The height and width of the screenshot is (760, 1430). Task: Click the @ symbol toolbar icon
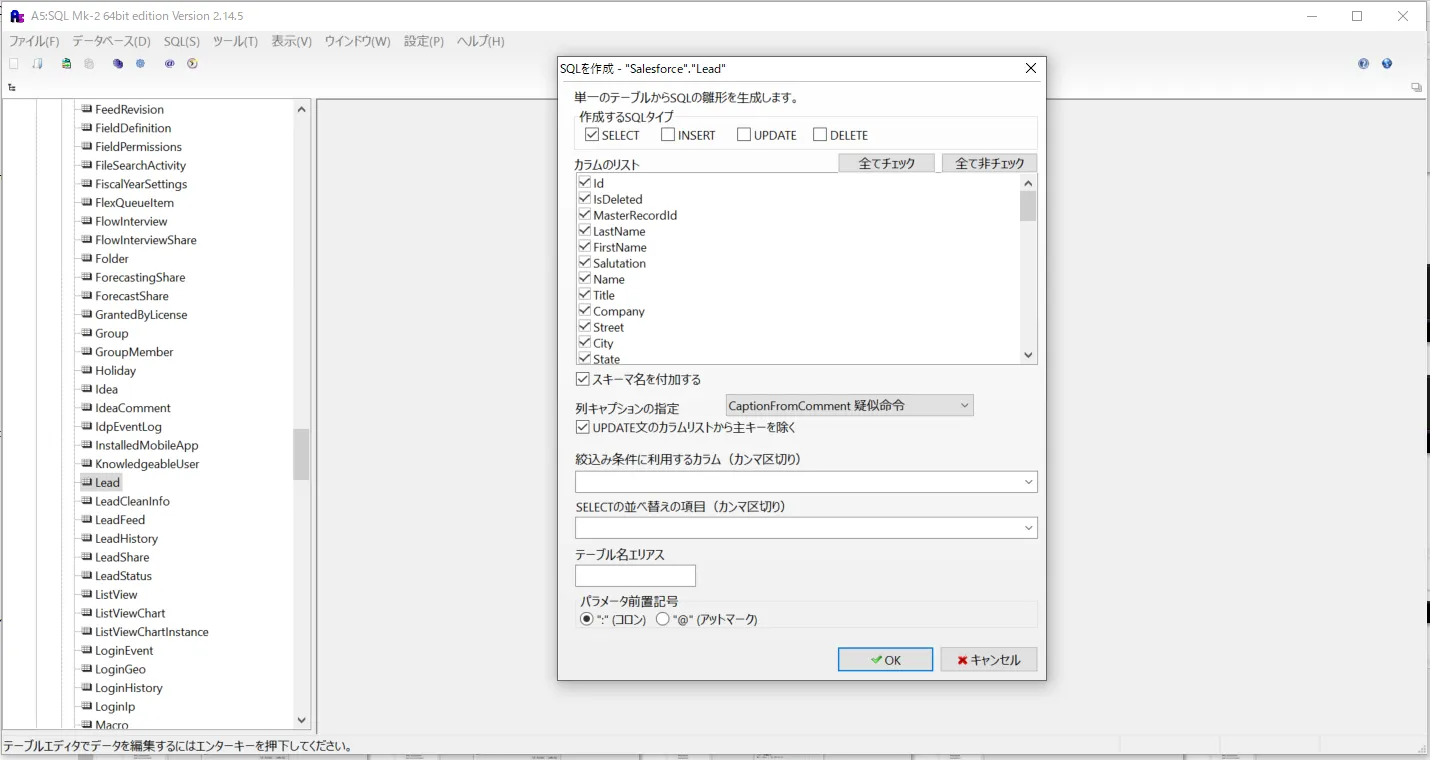[x=169, y=63]
